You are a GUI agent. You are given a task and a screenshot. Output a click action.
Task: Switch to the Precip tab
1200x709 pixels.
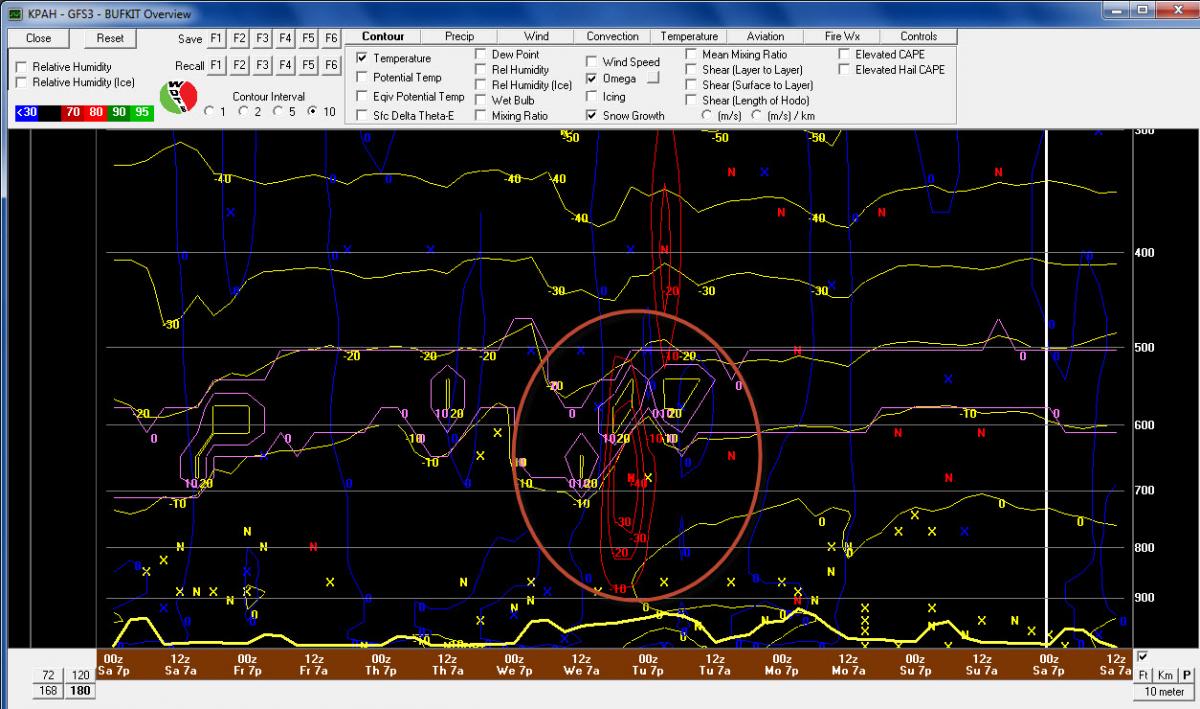pyautogui.click(x=459, y=36)
